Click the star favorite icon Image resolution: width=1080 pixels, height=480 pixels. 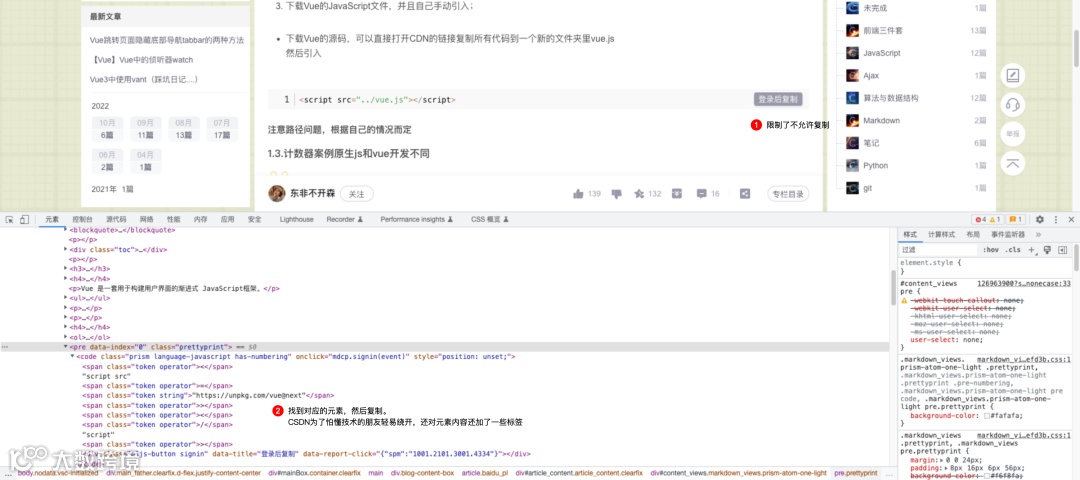[639, 194]
